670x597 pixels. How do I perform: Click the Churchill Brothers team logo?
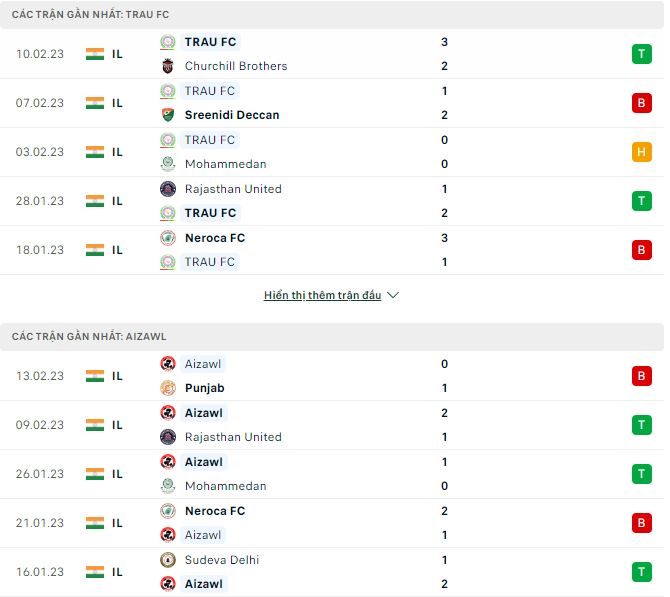click(x=167, y=66)
